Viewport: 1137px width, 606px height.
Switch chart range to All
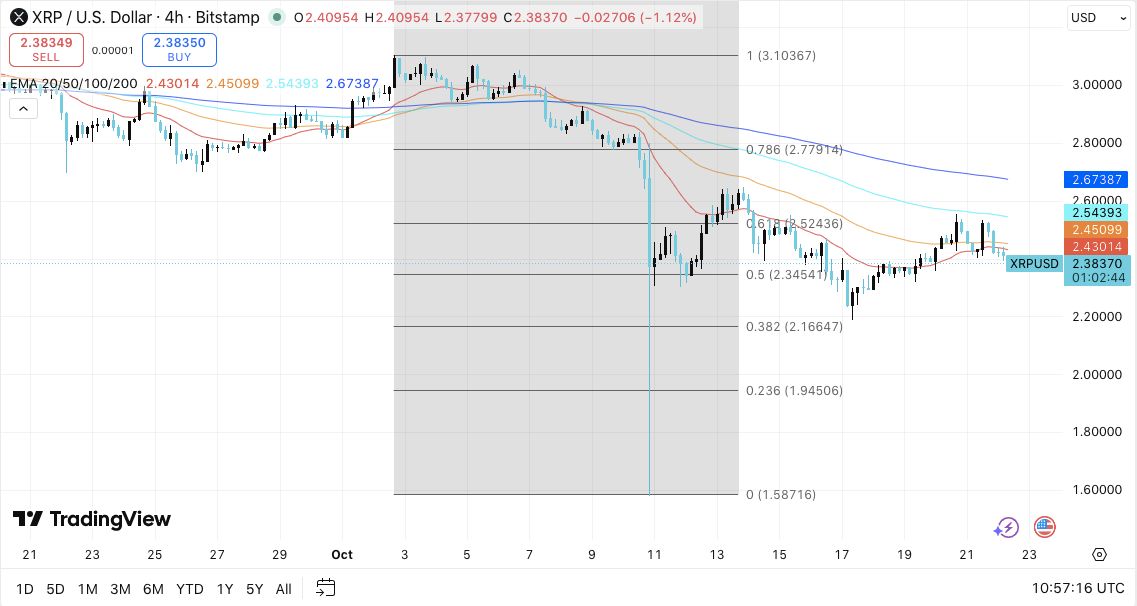coord(284,589)
